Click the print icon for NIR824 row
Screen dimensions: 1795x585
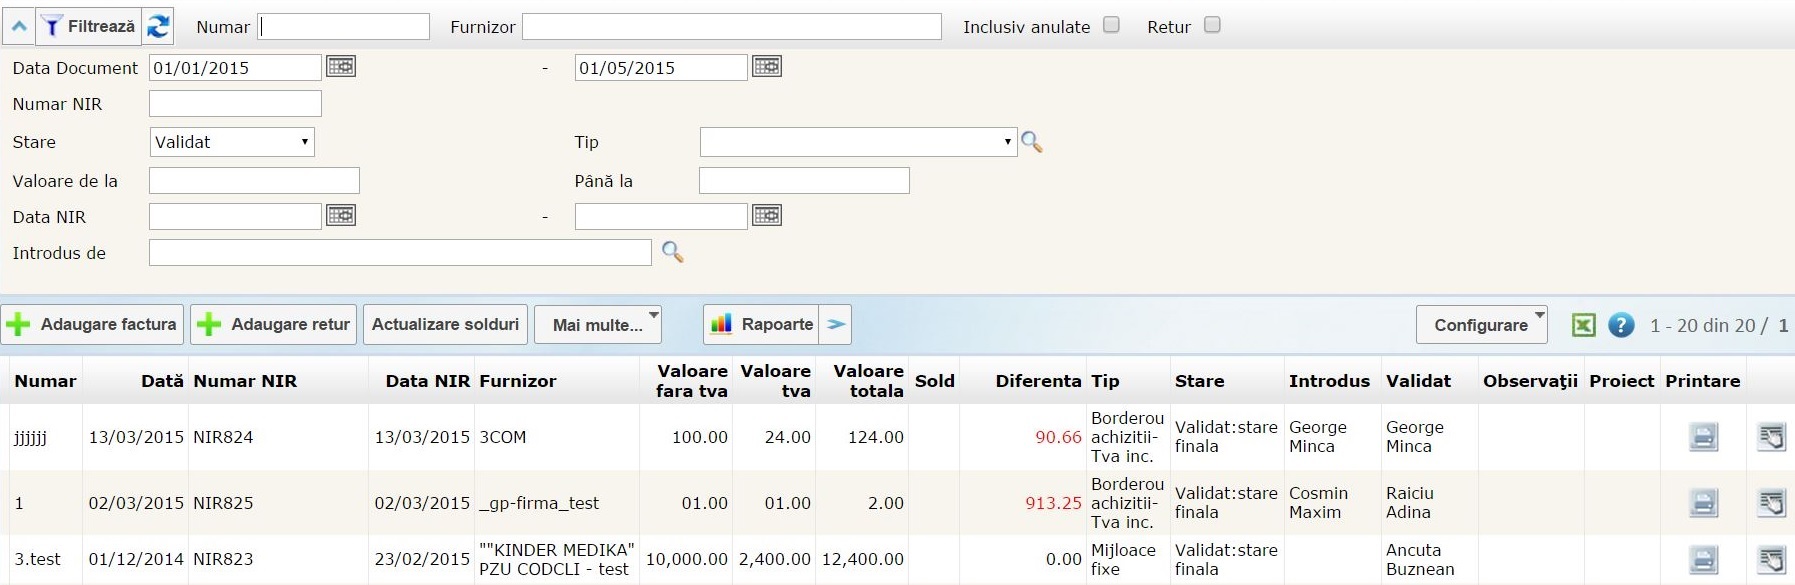coord(1703,437)
